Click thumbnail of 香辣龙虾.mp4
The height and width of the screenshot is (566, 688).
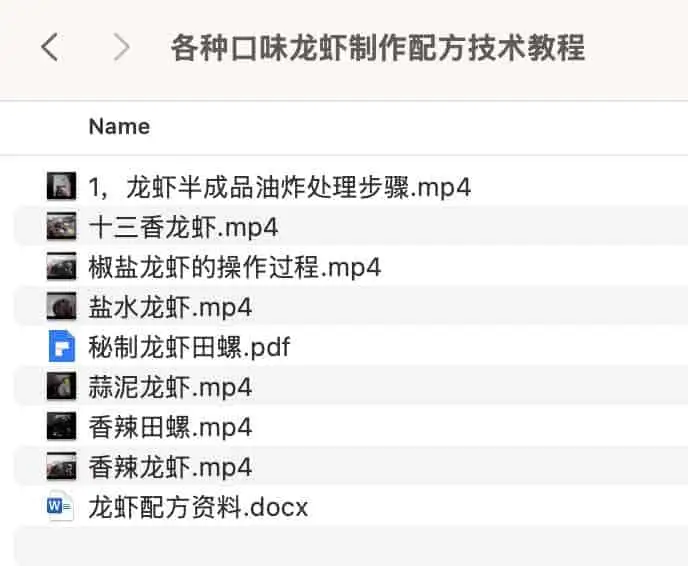61,467
